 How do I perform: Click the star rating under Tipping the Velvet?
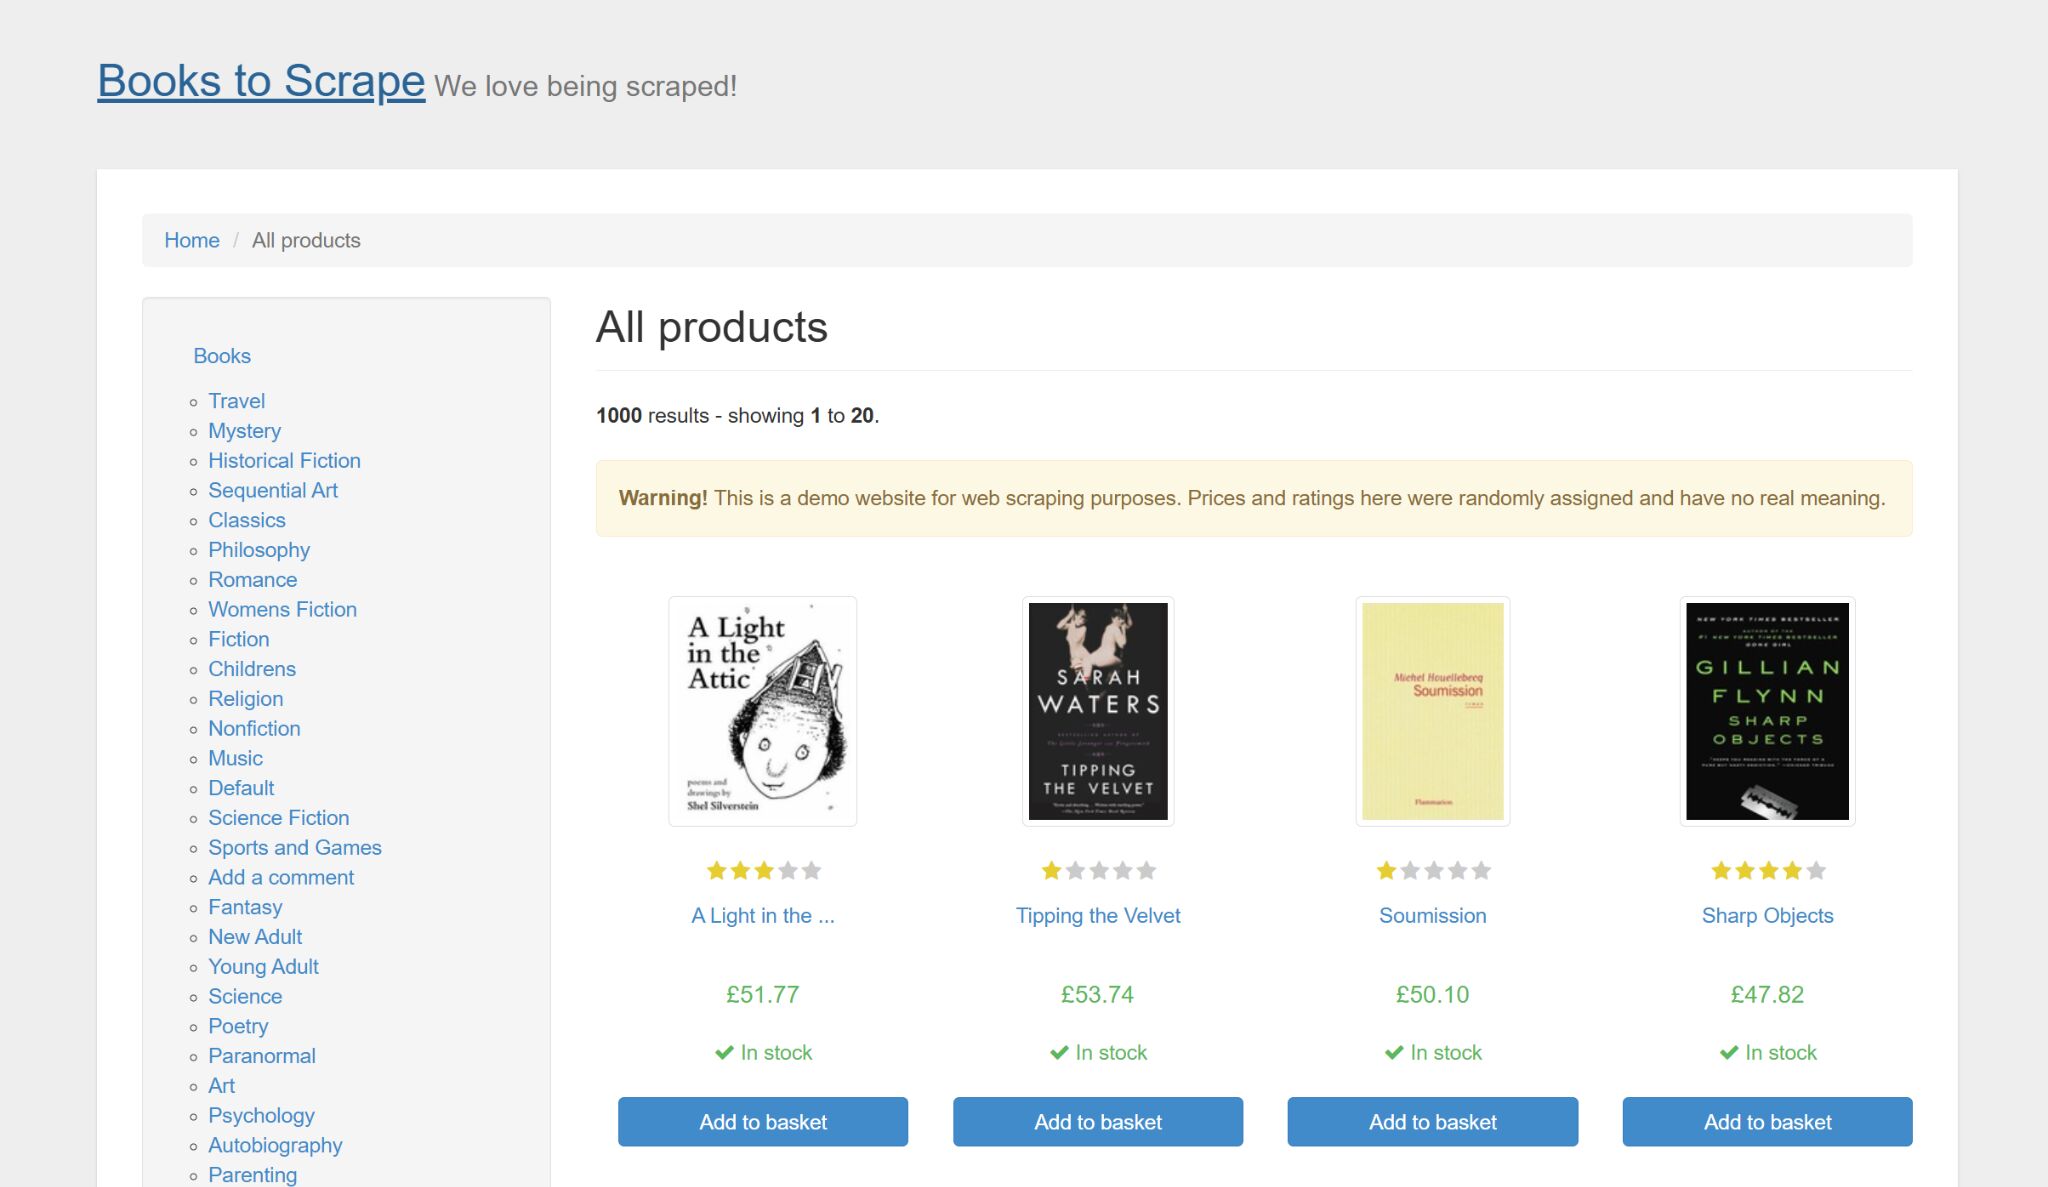pos(1098,871)
